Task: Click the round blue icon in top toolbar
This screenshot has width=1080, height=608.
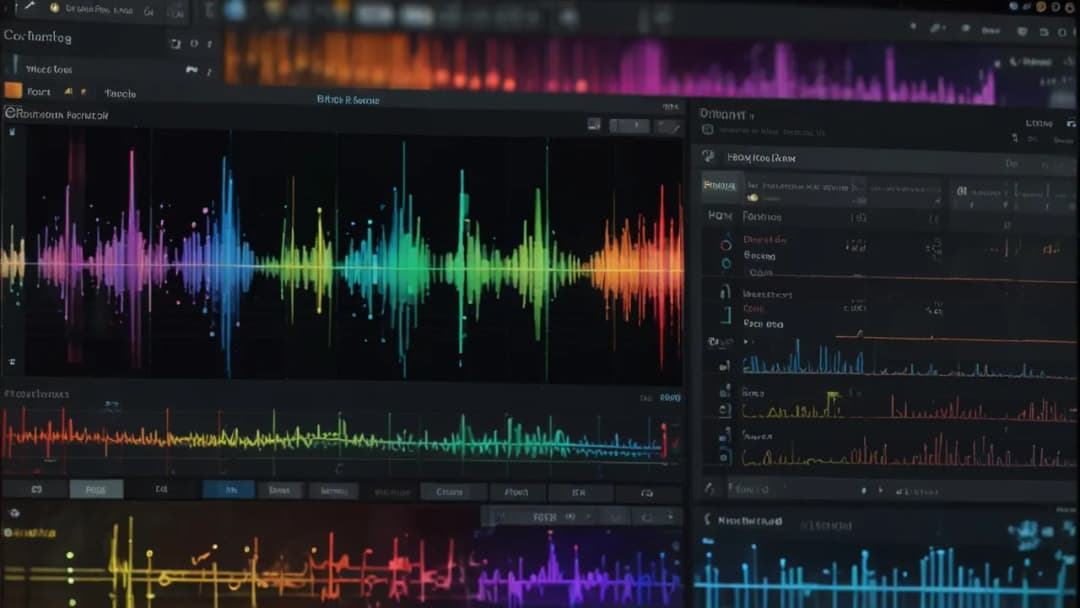Action: (235, 10)
